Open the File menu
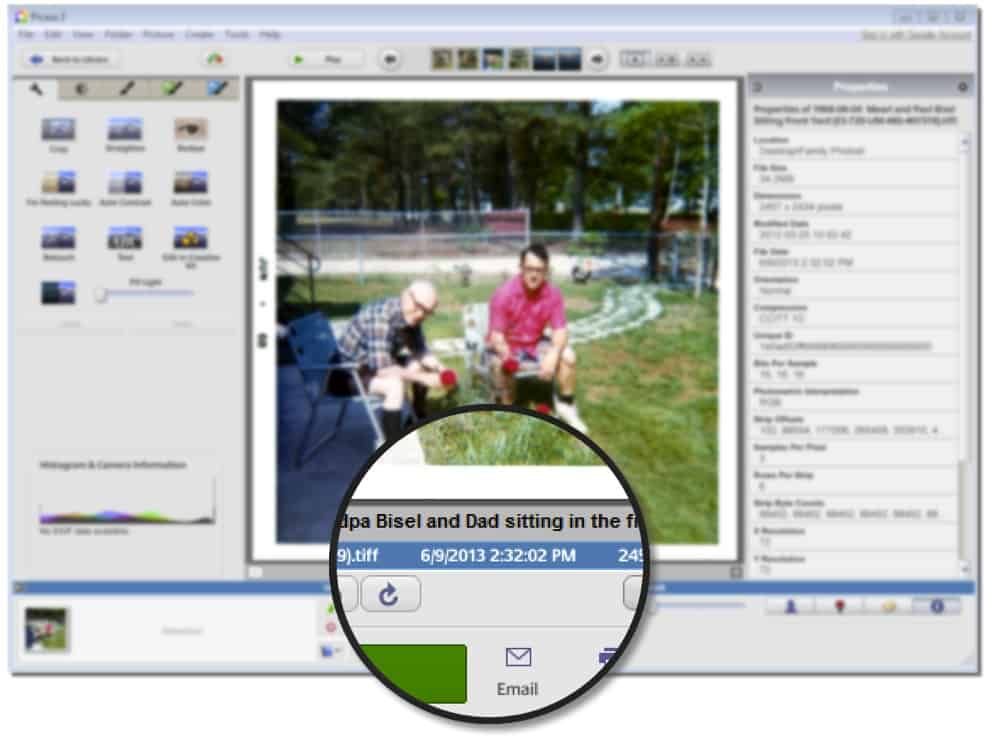Image resolution: width=984 pixels, height=739 pixels. coord(25,35)
